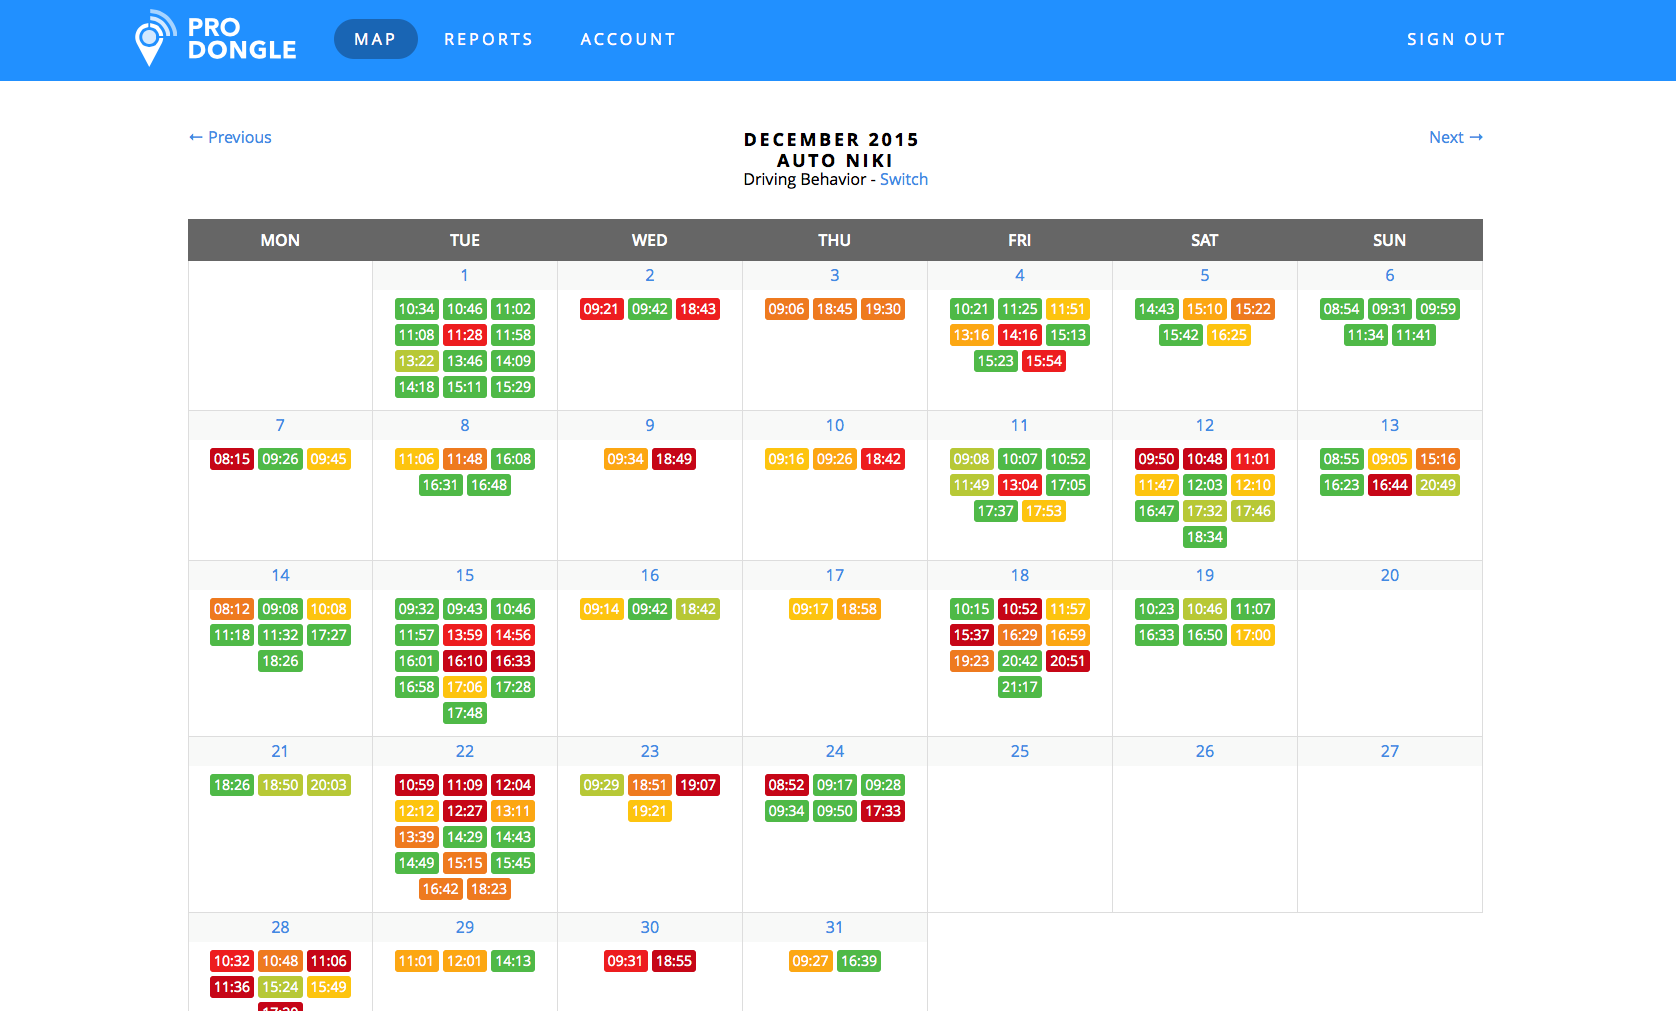Viewport: 1676px width, 1011px height.
Task: Open the 20:03 trip on December 21
Action: point(328,785)
